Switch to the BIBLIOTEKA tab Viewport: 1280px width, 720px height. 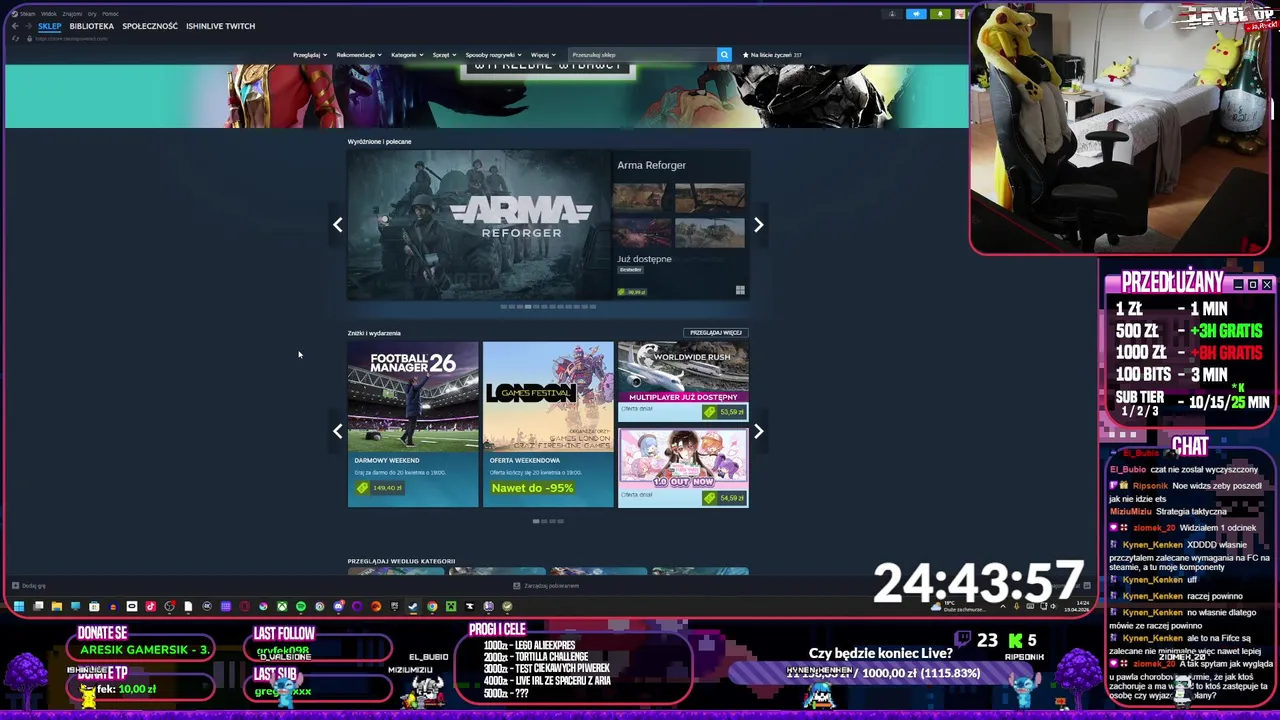pyautogui.click(x=92, y=26)
